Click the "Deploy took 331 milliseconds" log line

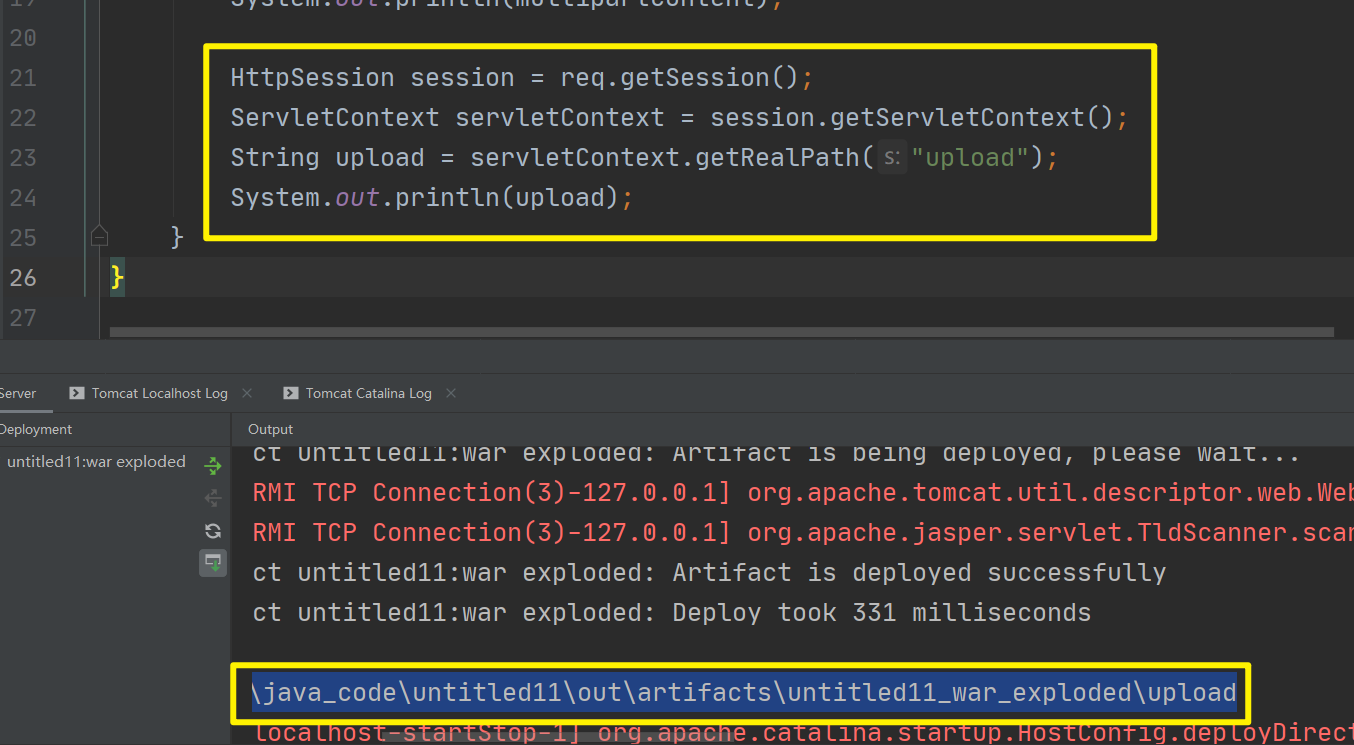click(672, 613)
